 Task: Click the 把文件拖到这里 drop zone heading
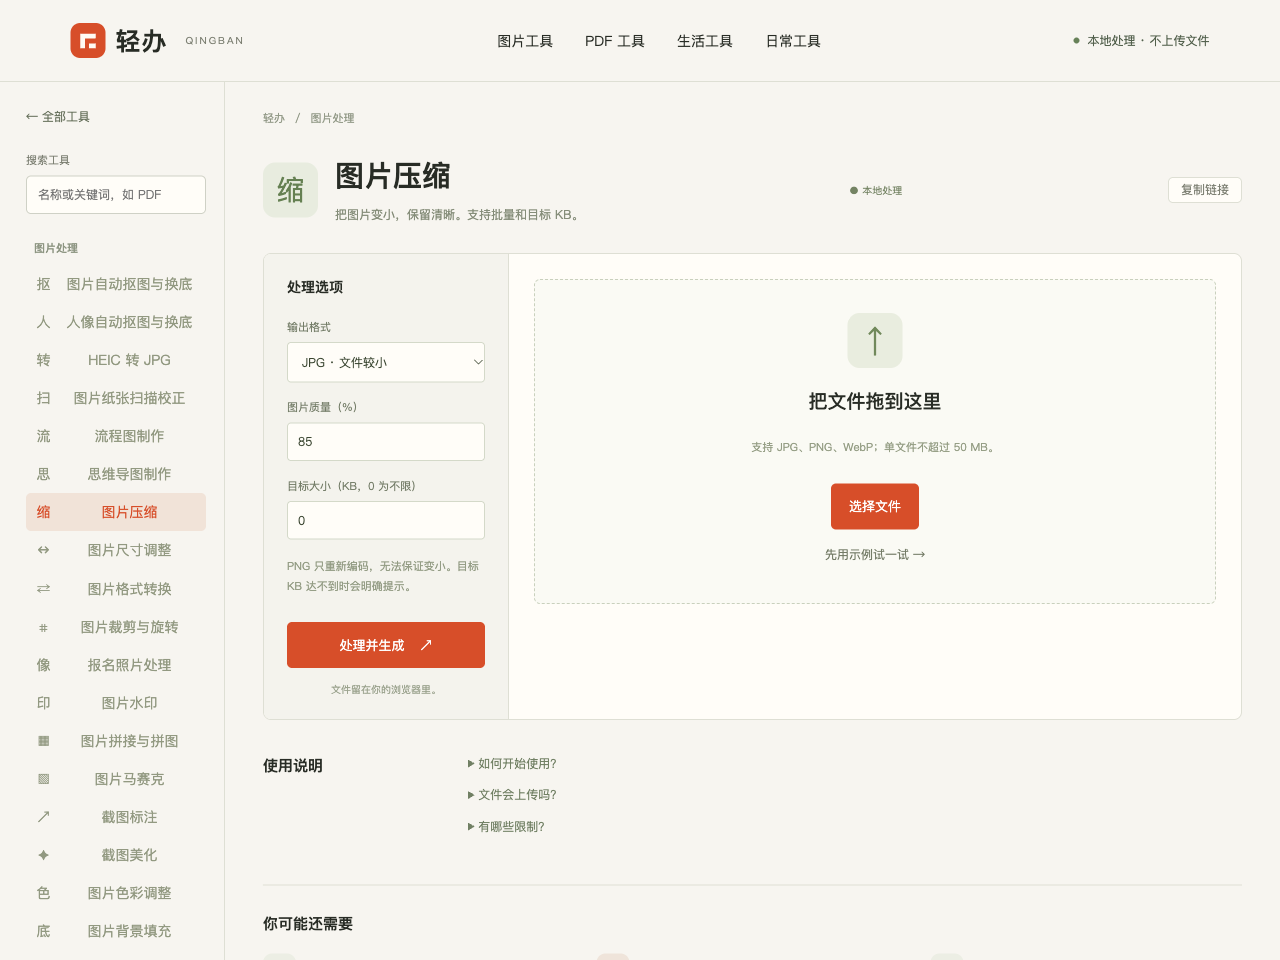pos(875,402)
